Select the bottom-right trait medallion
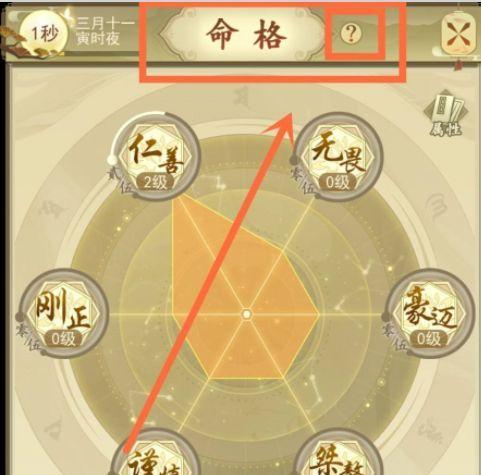This screenshot has height=475, width=481. click(338, 453)
